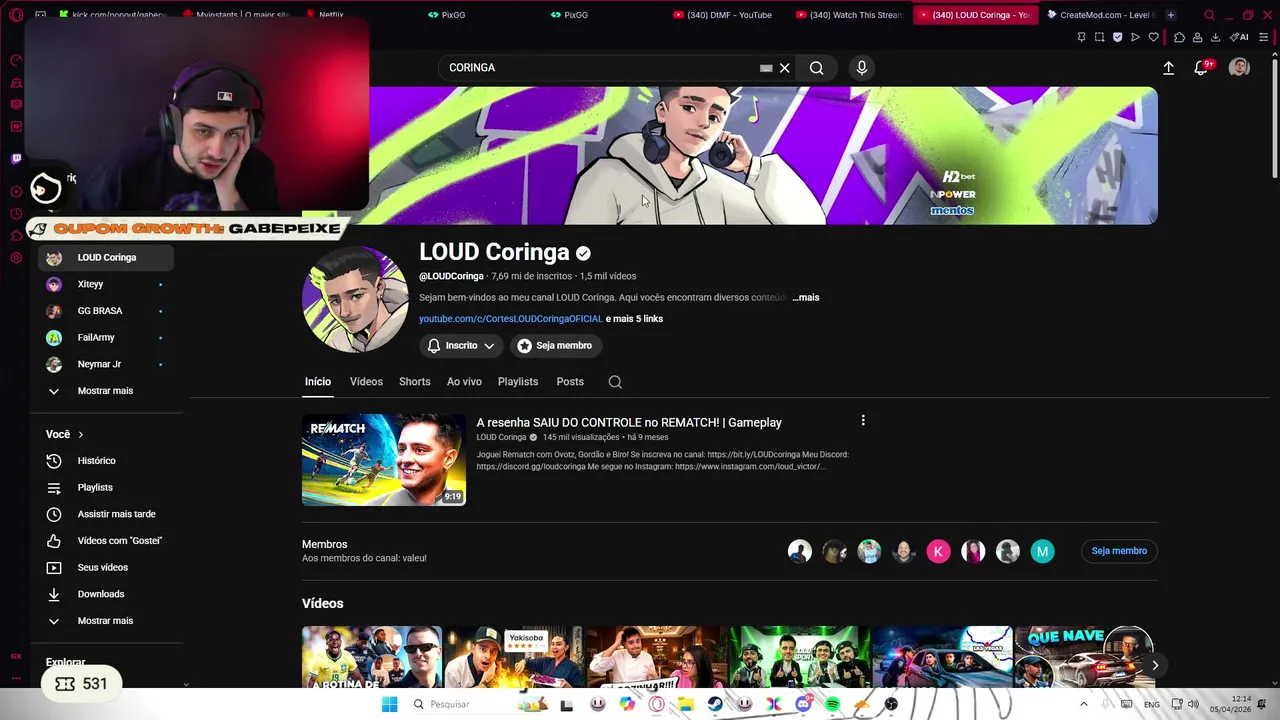Open Downloads in the YouTube sidebar
Viewport: 1280px width, 720px height.
coord(106,594)
